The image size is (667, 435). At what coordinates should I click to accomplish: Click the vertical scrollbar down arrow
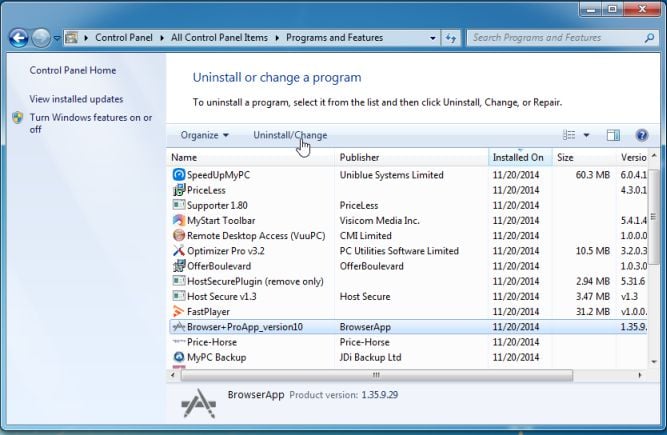(x=654, y=362)
